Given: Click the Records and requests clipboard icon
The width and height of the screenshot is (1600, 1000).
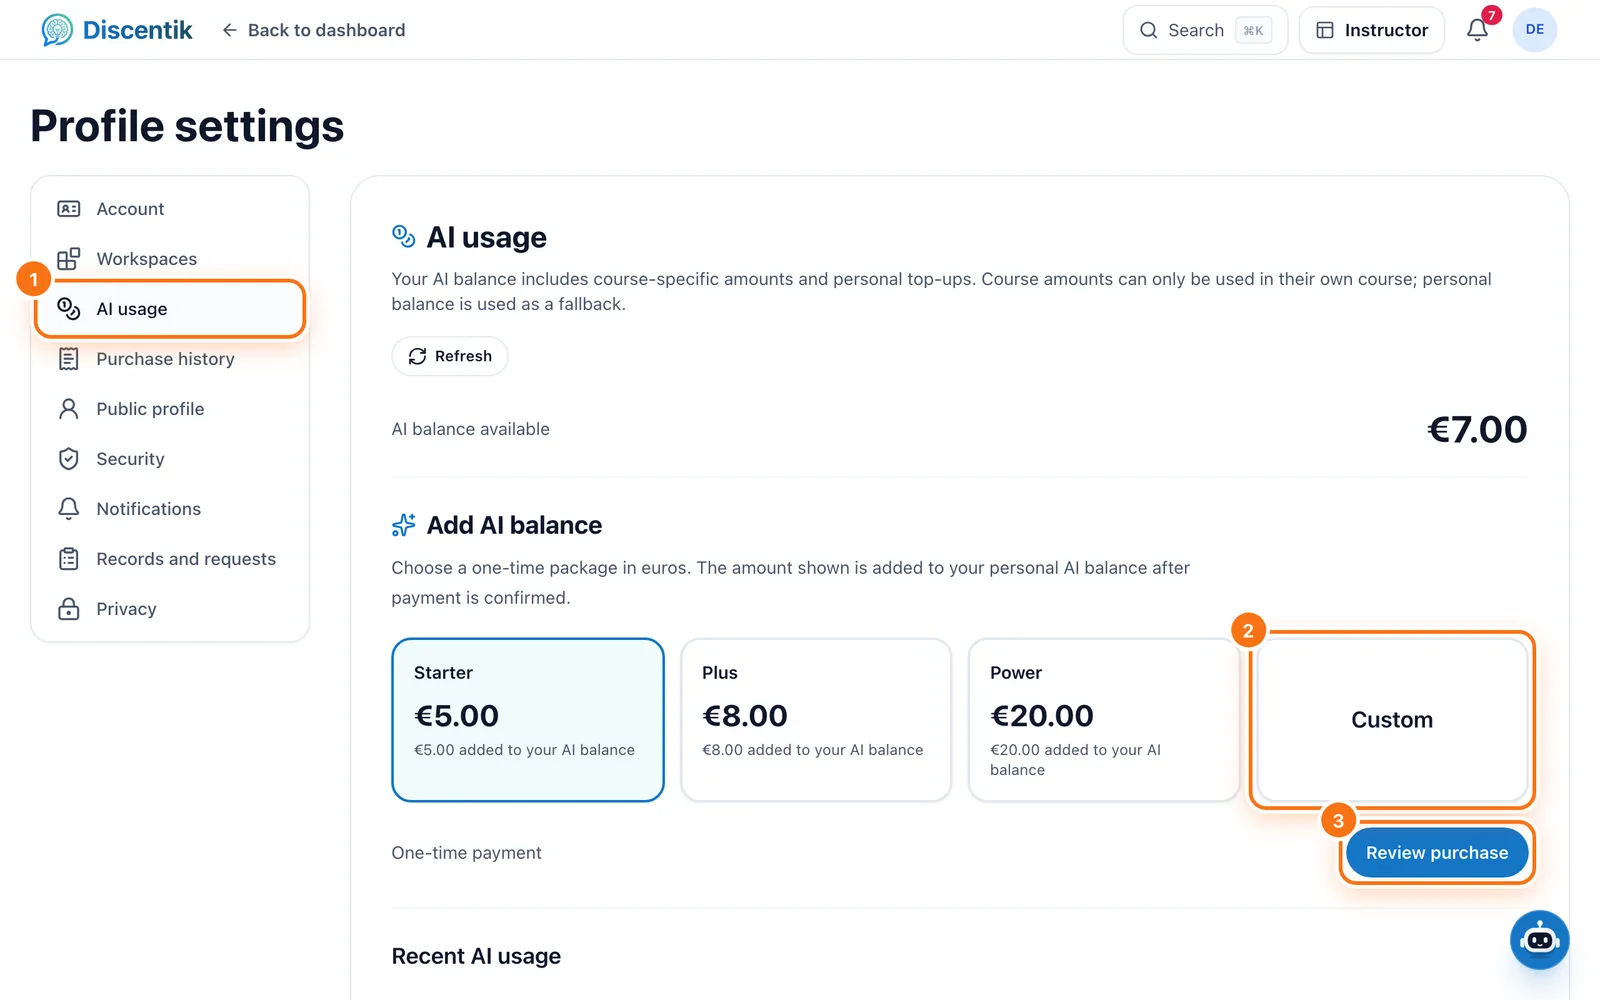Looking at the screenshot, I should [69, 559].
